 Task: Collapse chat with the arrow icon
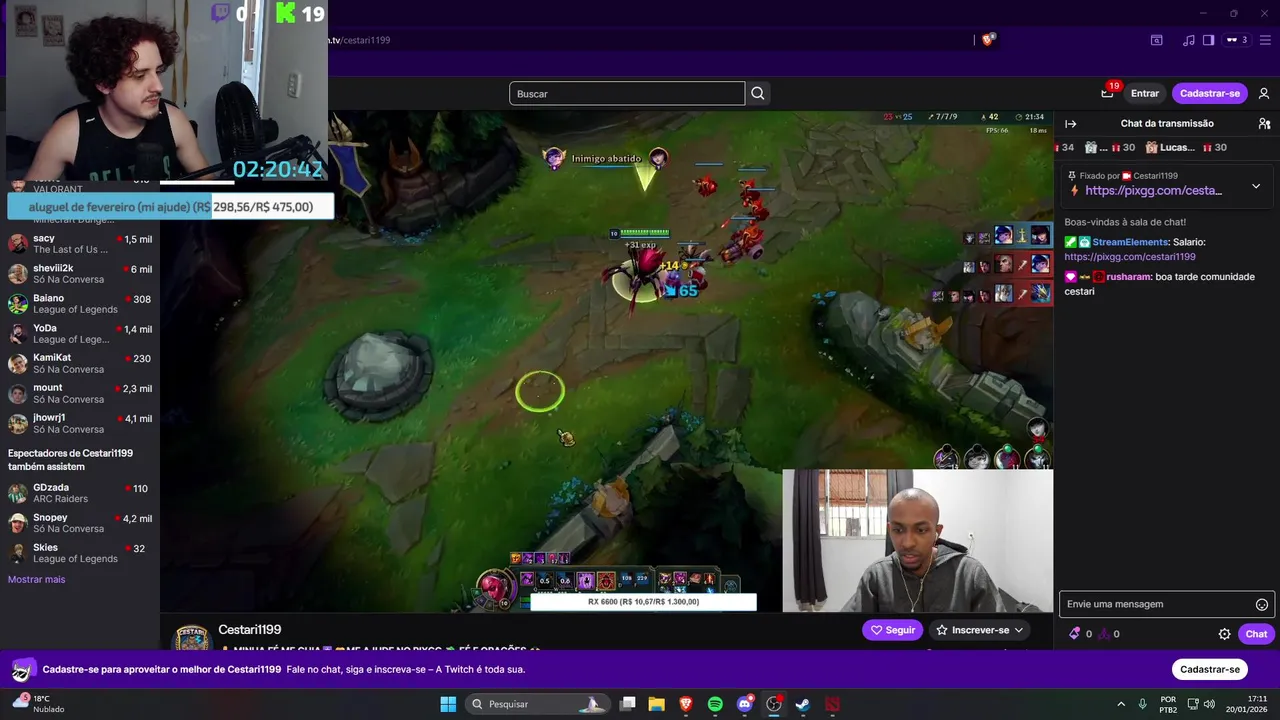(1070, 123)
